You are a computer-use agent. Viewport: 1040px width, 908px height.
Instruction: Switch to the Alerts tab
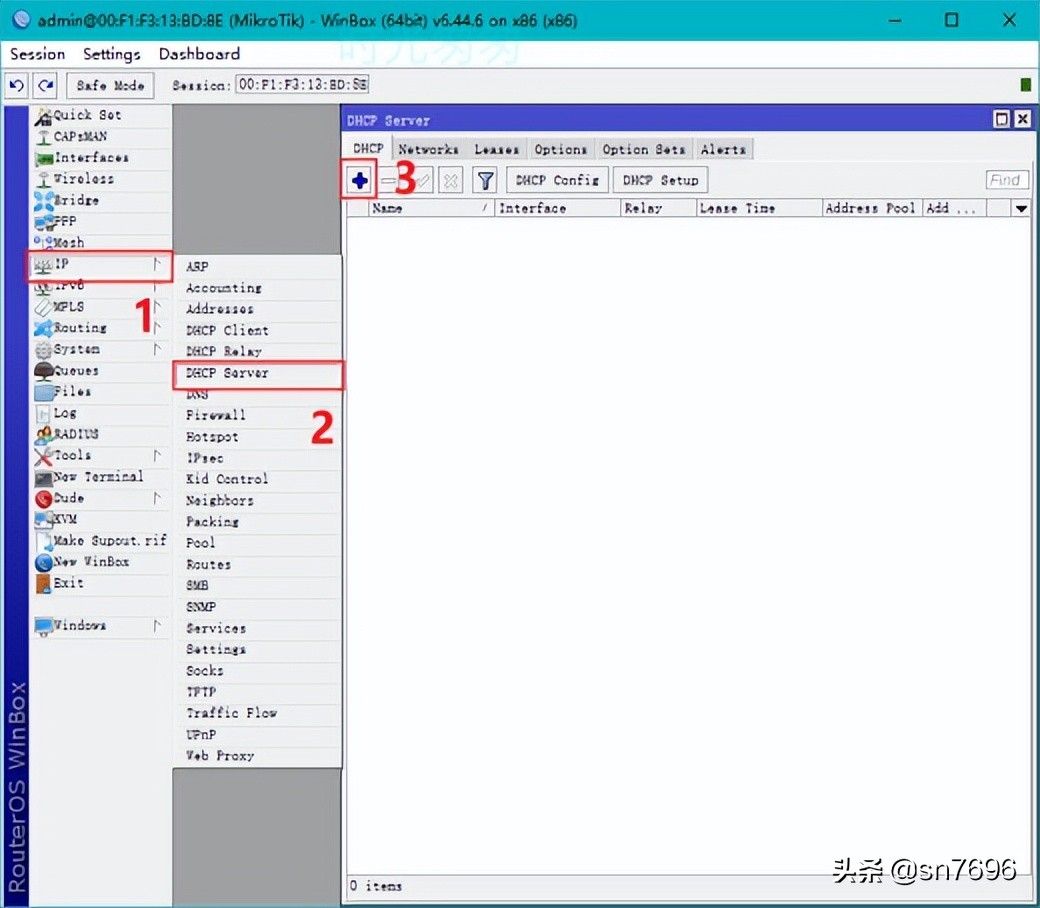click(724, 149)
